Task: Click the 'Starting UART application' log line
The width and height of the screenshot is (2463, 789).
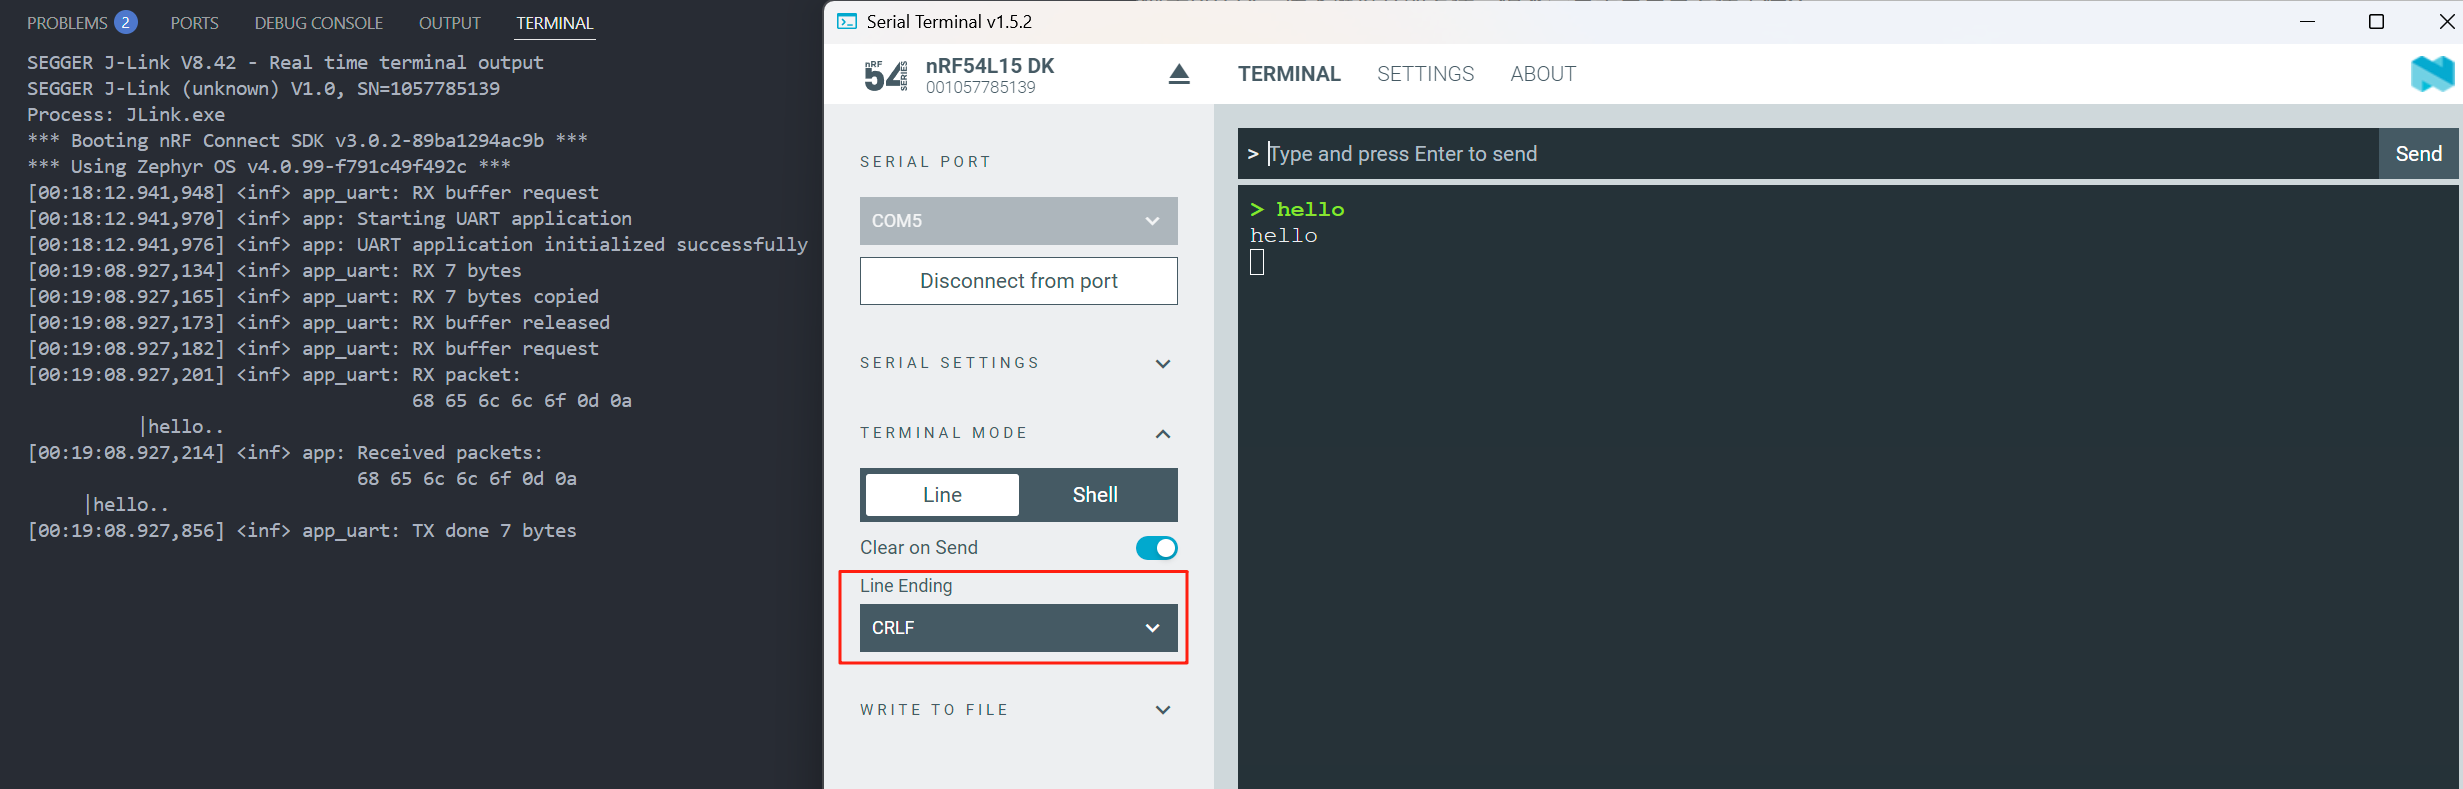Action: [x=330, y=219]
